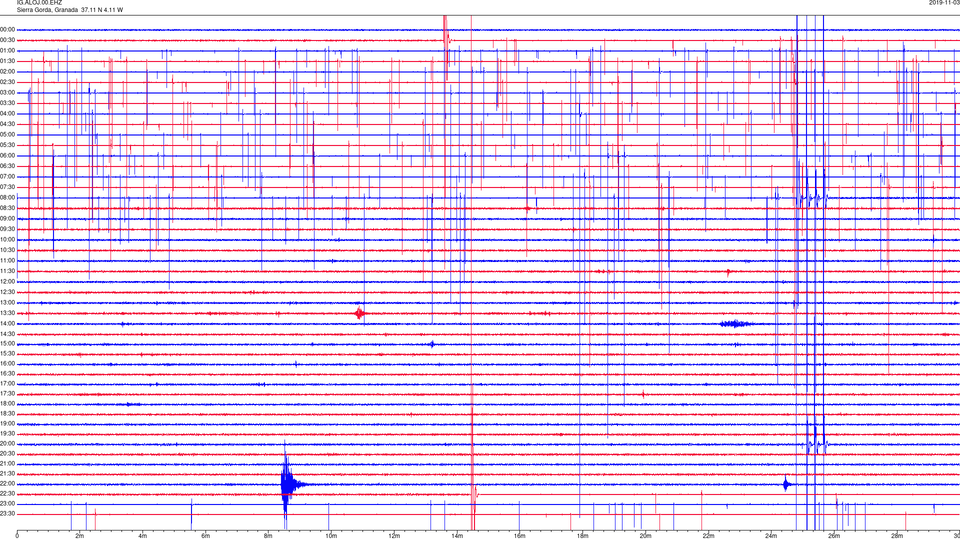Click the 20m tick label on time axis
The width and height of the screenshot is (960, 540).
coord(645,536)
